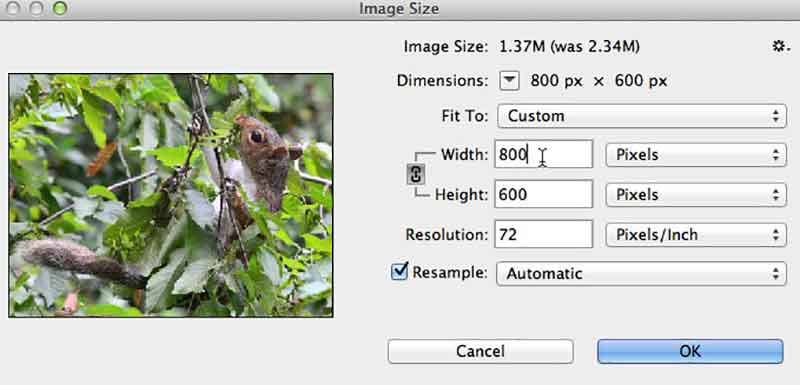Open the Dimensions unit triangle button

[x=509, y=81]
